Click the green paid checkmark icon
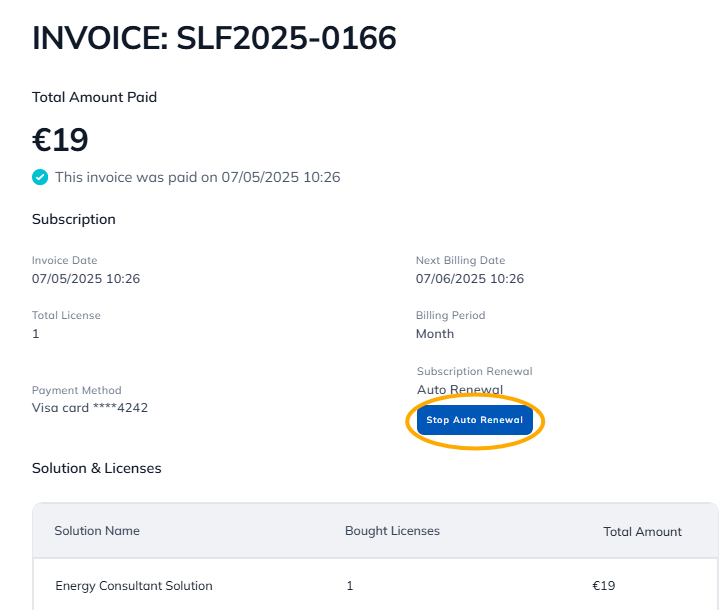Viewport: 720px width, 610px height. point(40,177)
